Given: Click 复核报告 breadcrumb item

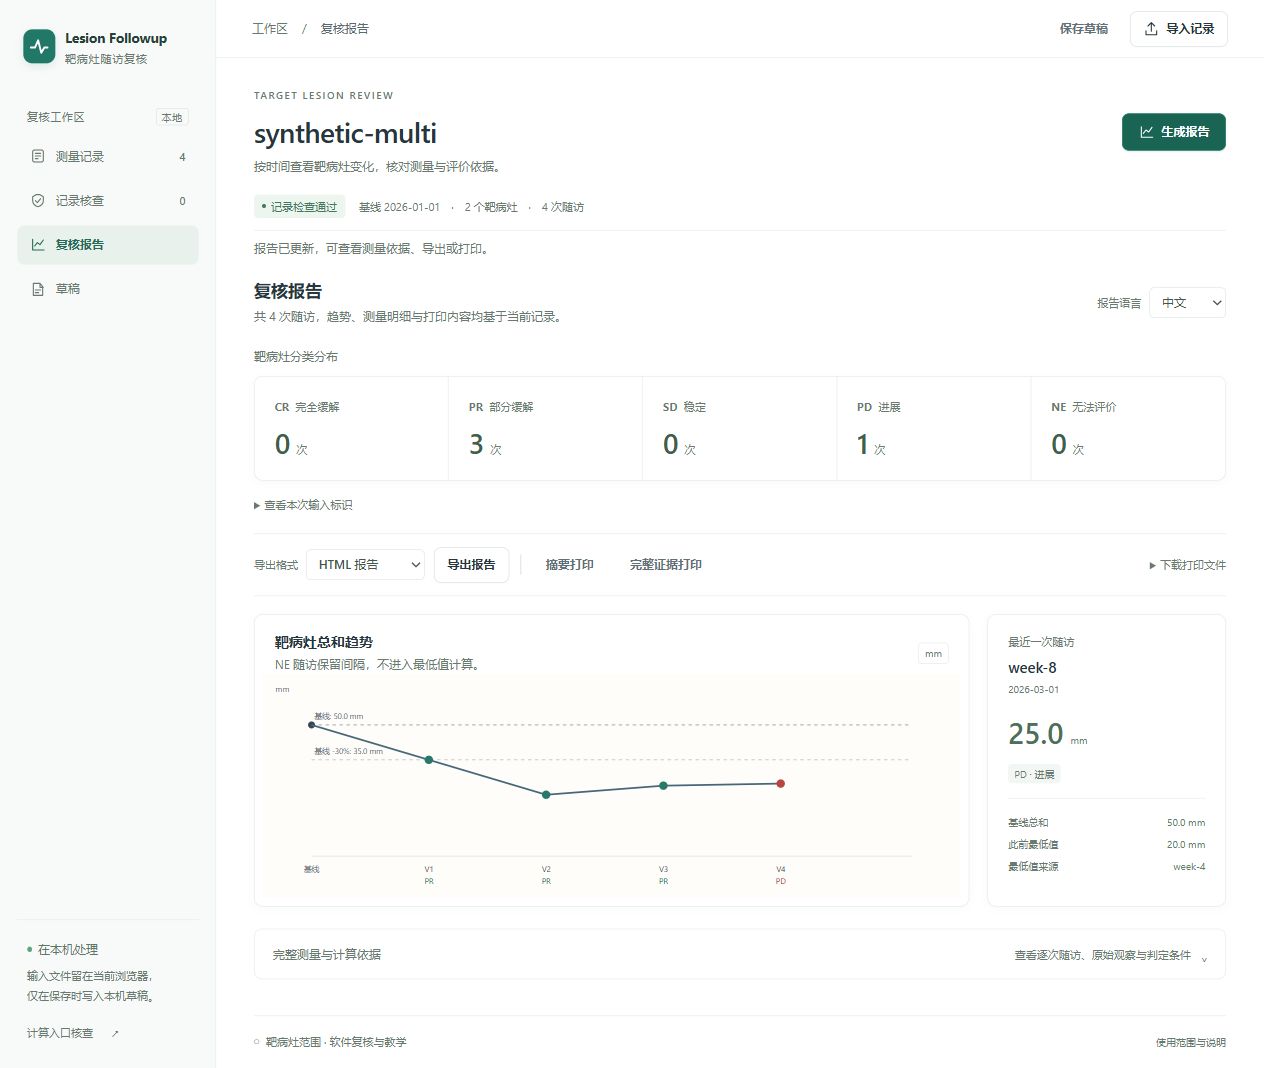Looking at the screenshot, I should (345, 29).
